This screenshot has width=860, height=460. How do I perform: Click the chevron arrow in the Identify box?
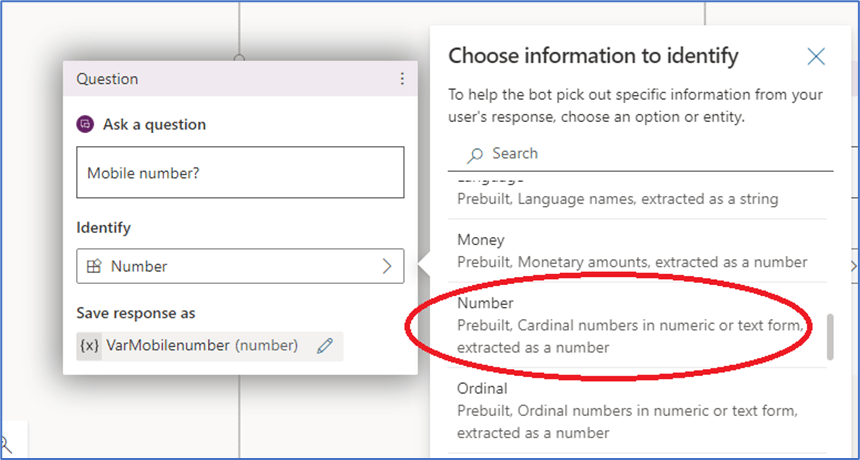point(387,267)
